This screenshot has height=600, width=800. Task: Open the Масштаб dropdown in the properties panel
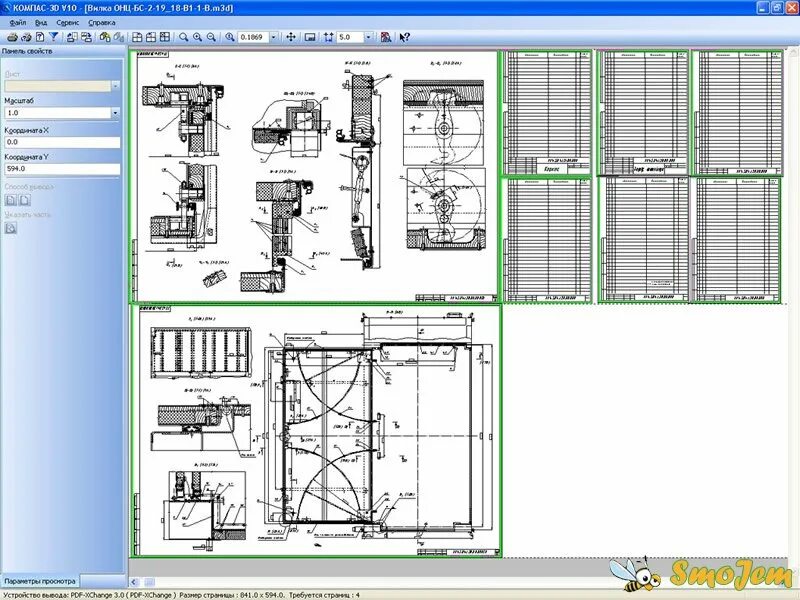(115, 111)
